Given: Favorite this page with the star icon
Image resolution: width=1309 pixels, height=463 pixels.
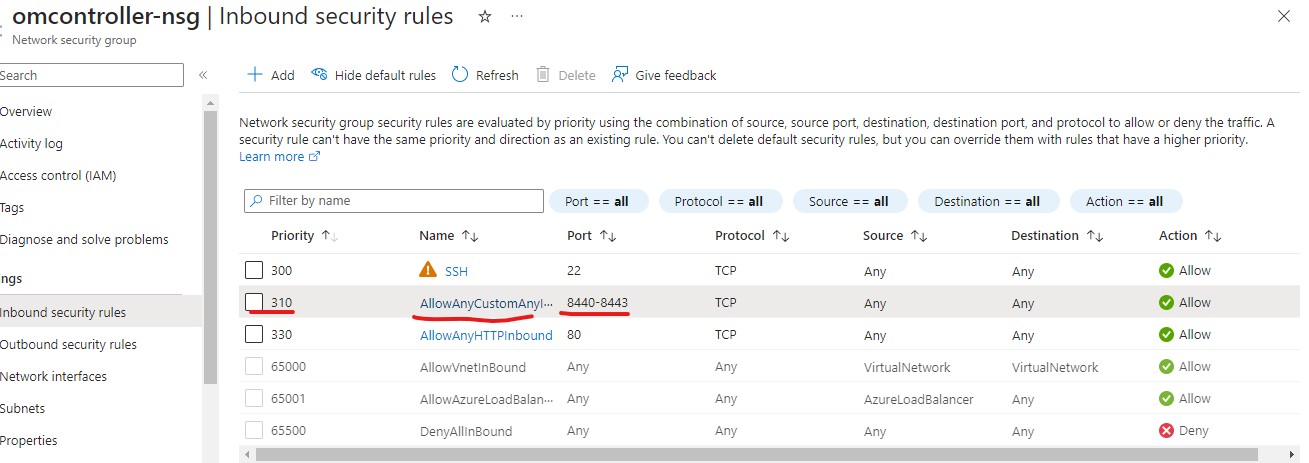Looking at the screenshot, I should 485,17.
